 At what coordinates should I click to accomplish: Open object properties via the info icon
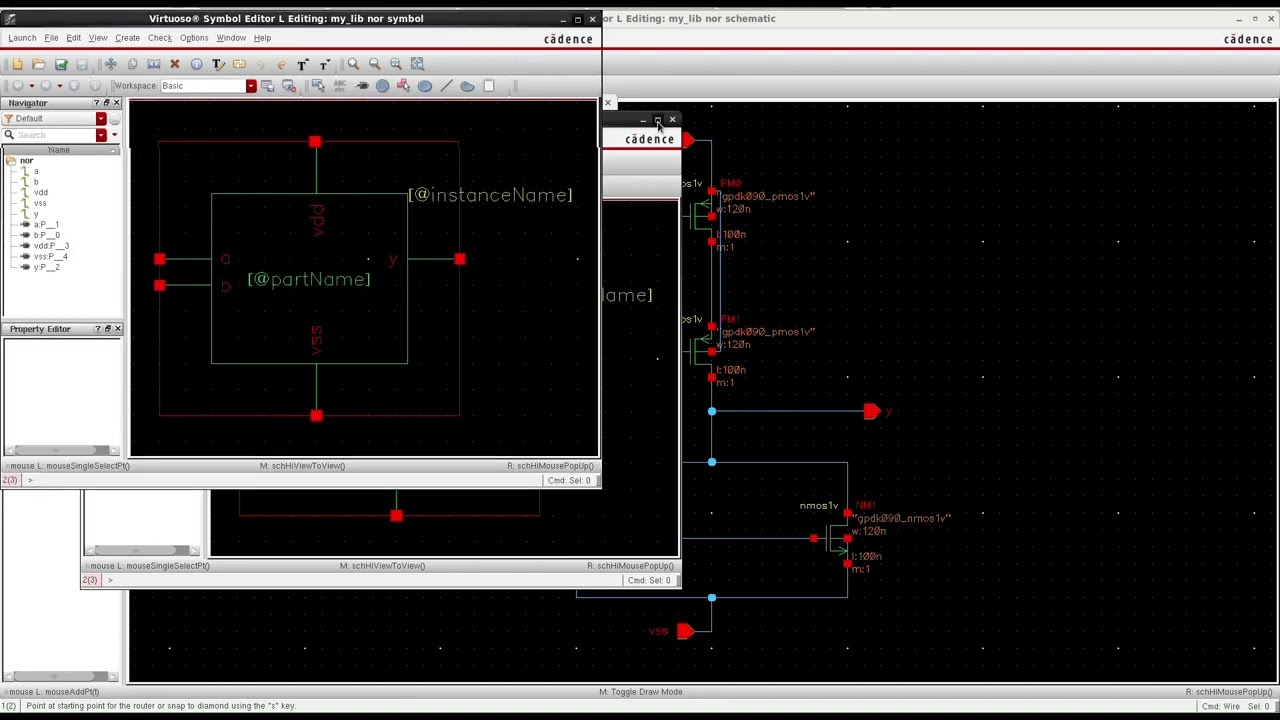click(196, 64)
